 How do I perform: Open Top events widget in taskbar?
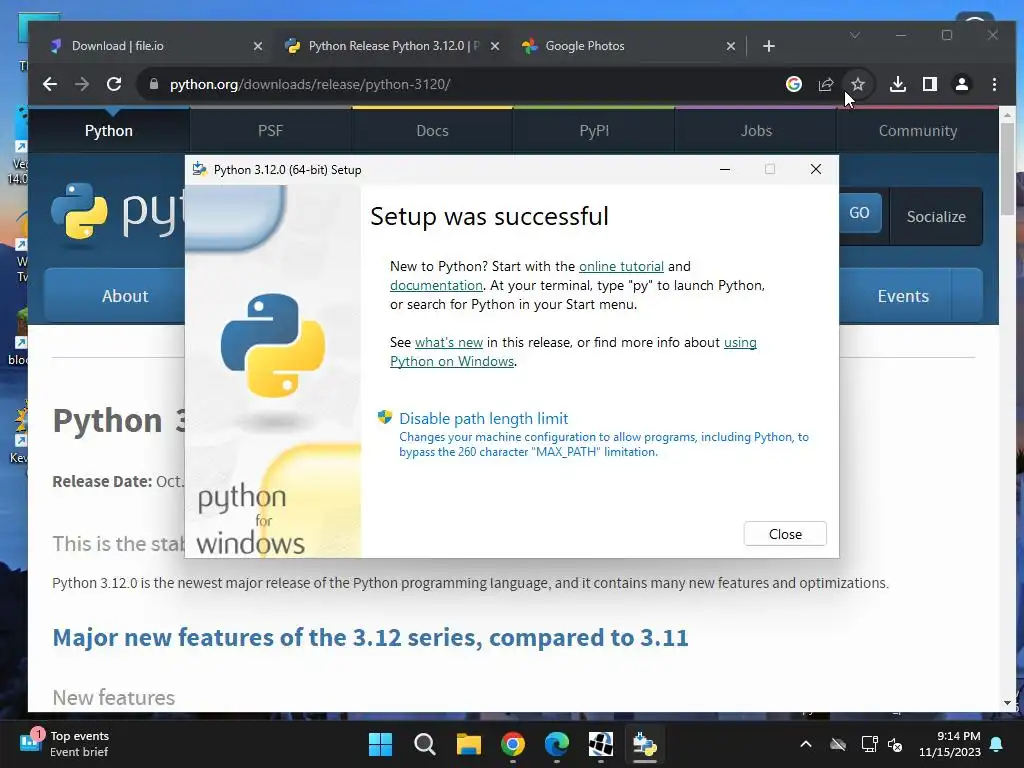pyautogui.click(x=64, y=744)
